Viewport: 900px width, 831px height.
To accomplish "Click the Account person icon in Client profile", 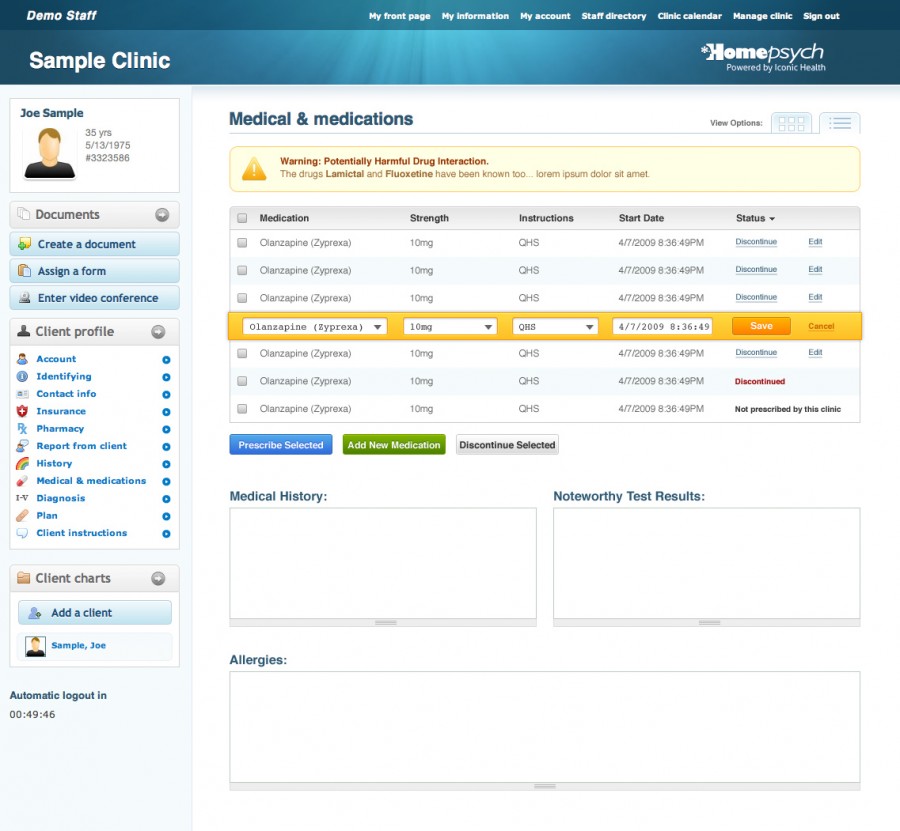I will click(22, 359).
